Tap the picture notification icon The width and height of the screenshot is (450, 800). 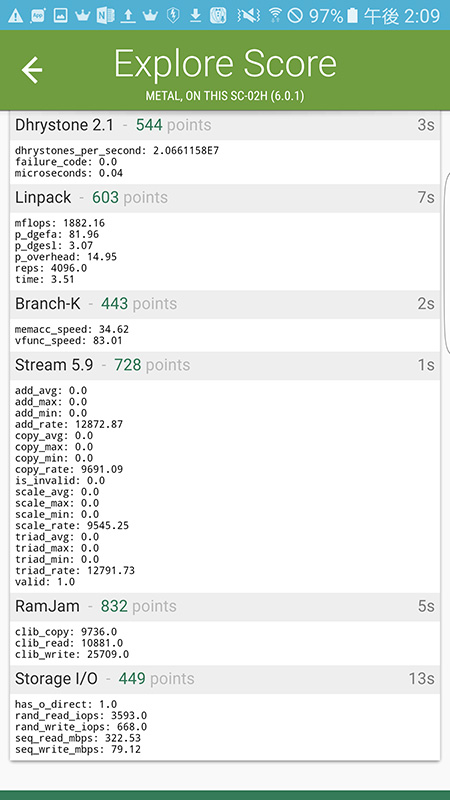click(60, 16)
